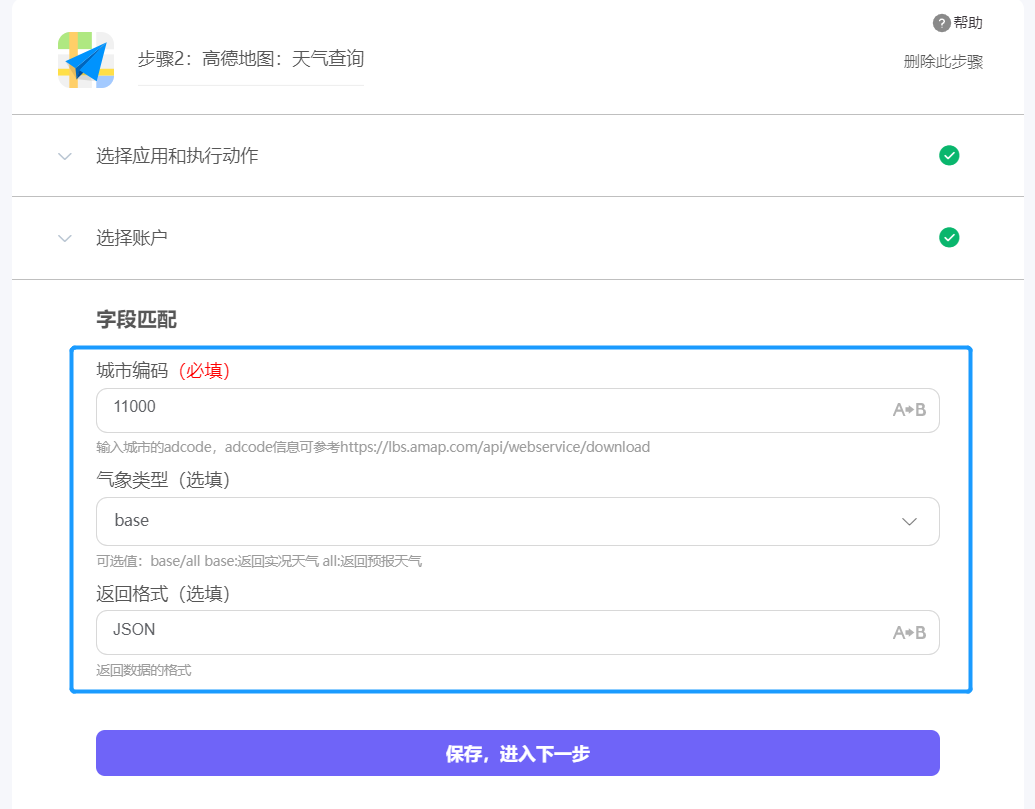Image resolution: width=1035 pixels, height=809 pixels.
Task: Click A→B mapping icon in 城市编码 field
Action: coord(910,410)
